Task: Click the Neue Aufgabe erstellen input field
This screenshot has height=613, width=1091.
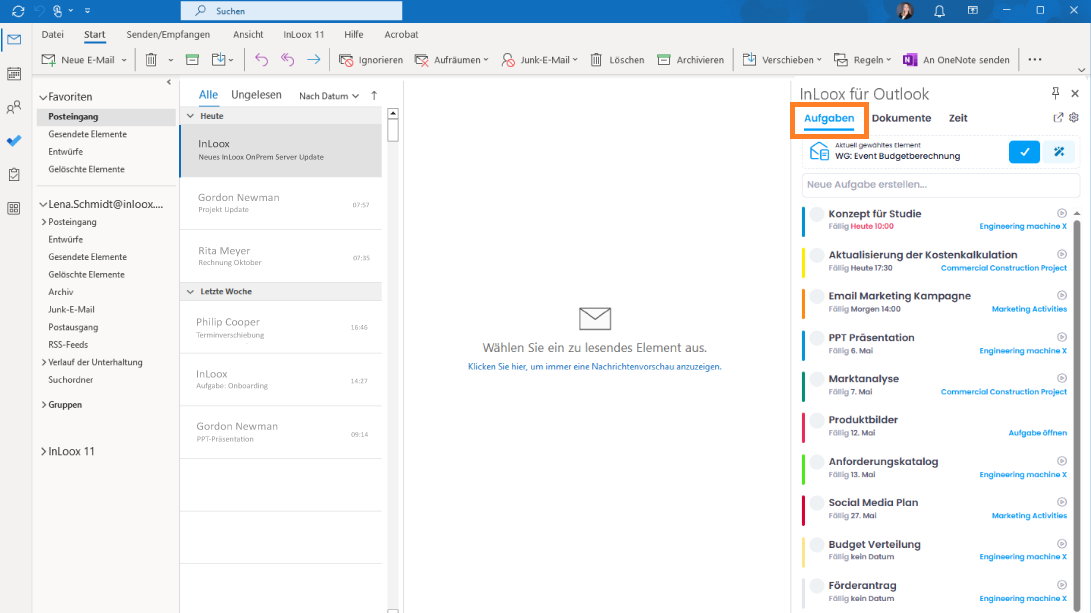Action: coord(941,184)
